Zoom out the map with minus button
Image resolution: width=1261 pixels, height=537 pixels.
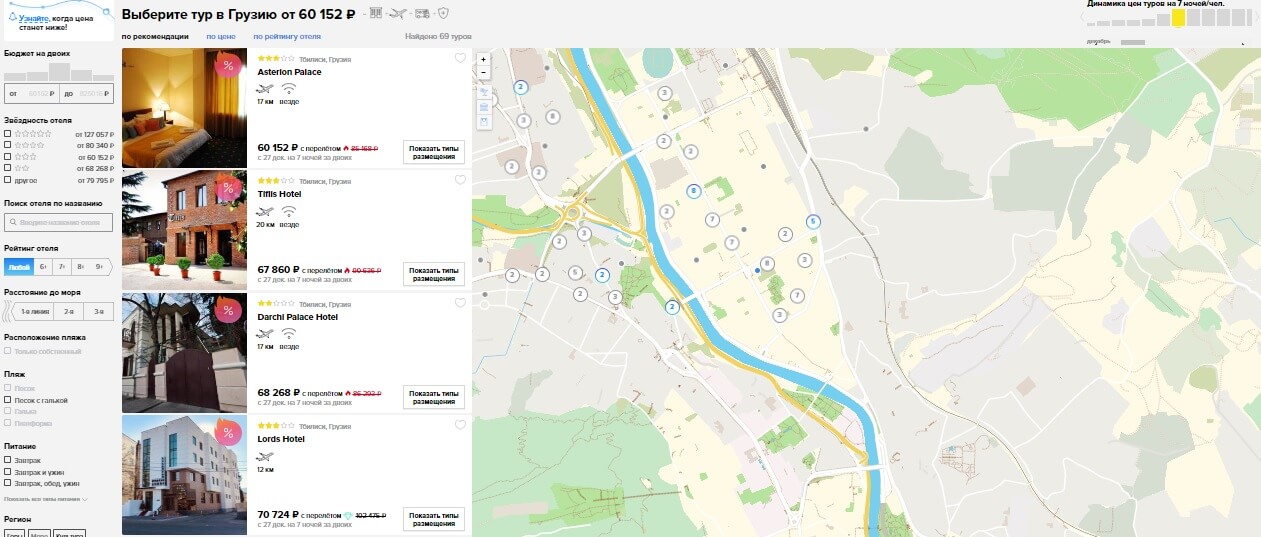coord(484,73)
